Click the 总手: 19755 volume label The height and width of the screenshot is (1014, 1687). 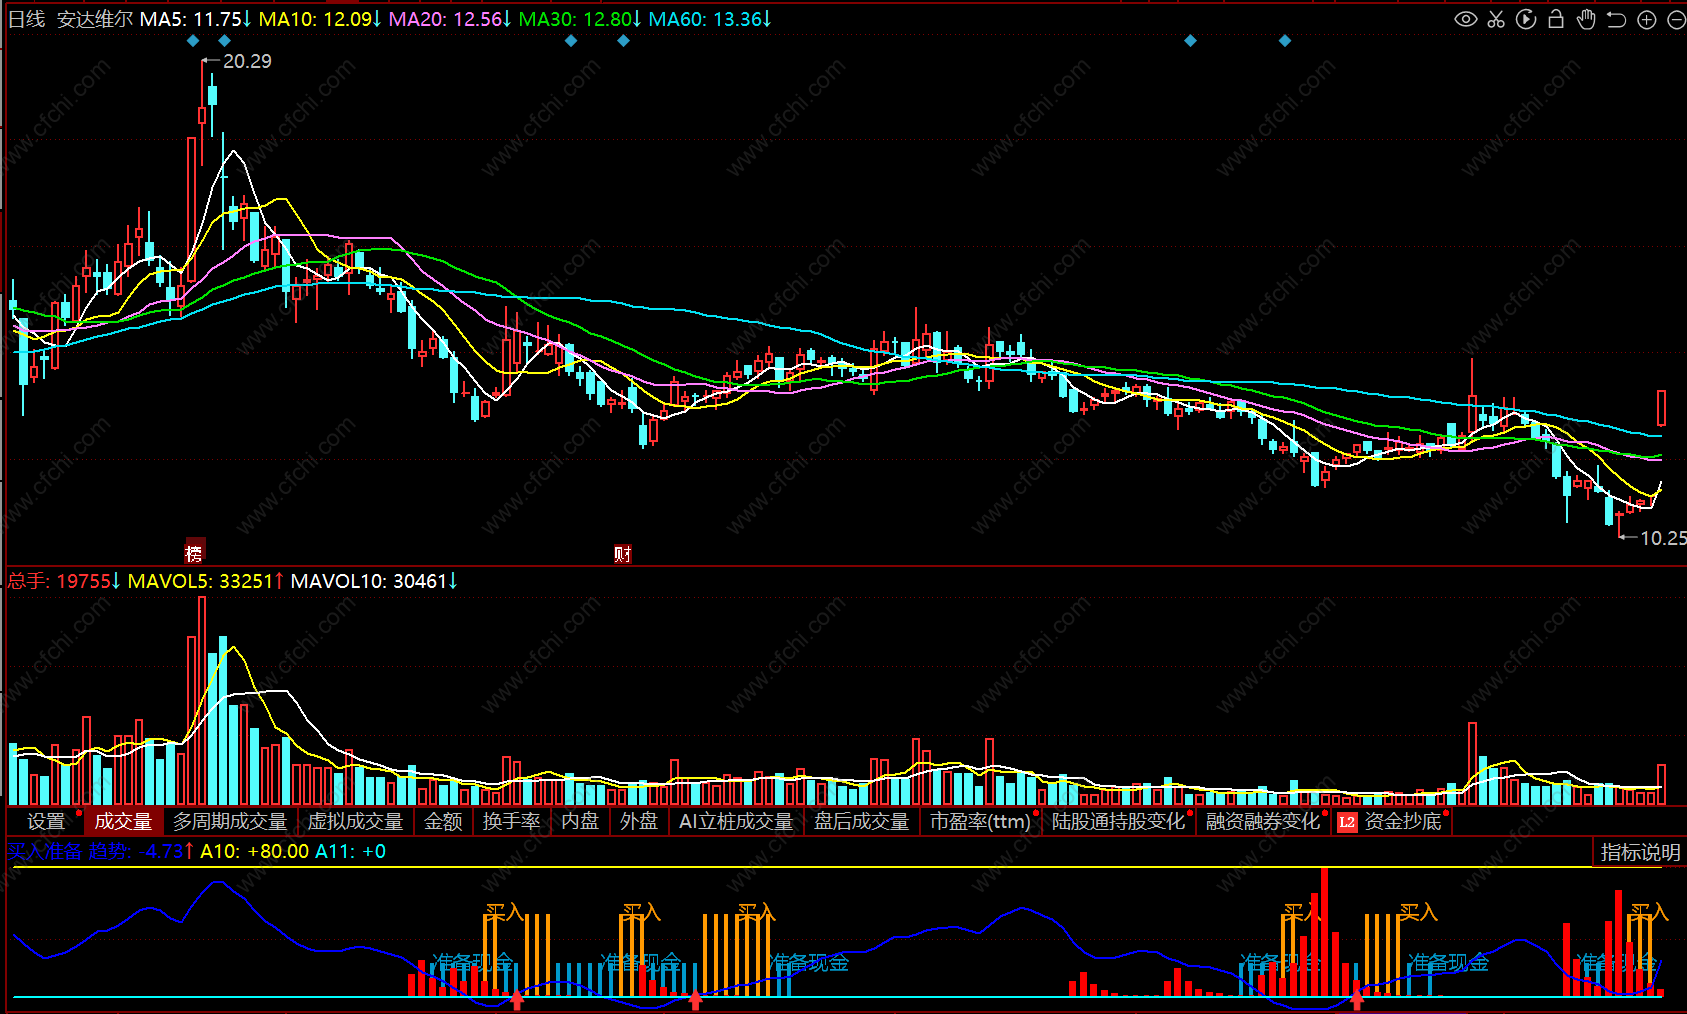pyautogui.click(x=64, y=581)
